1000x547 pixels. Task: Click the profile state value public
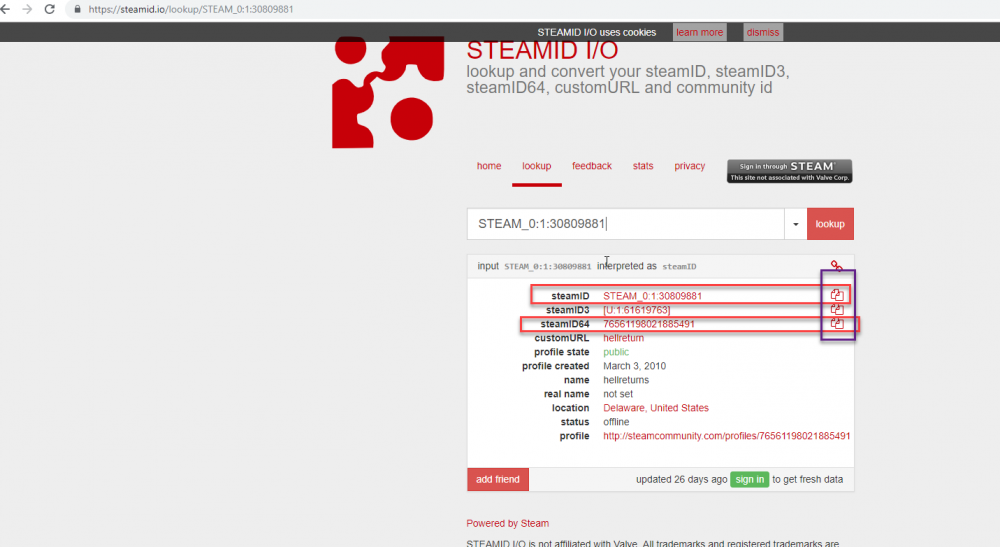tap(616, 352)
